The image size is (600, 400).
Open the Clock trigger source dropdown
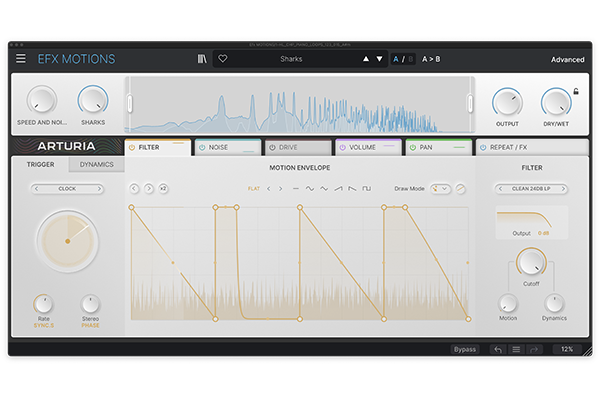(x=67, y=188)
